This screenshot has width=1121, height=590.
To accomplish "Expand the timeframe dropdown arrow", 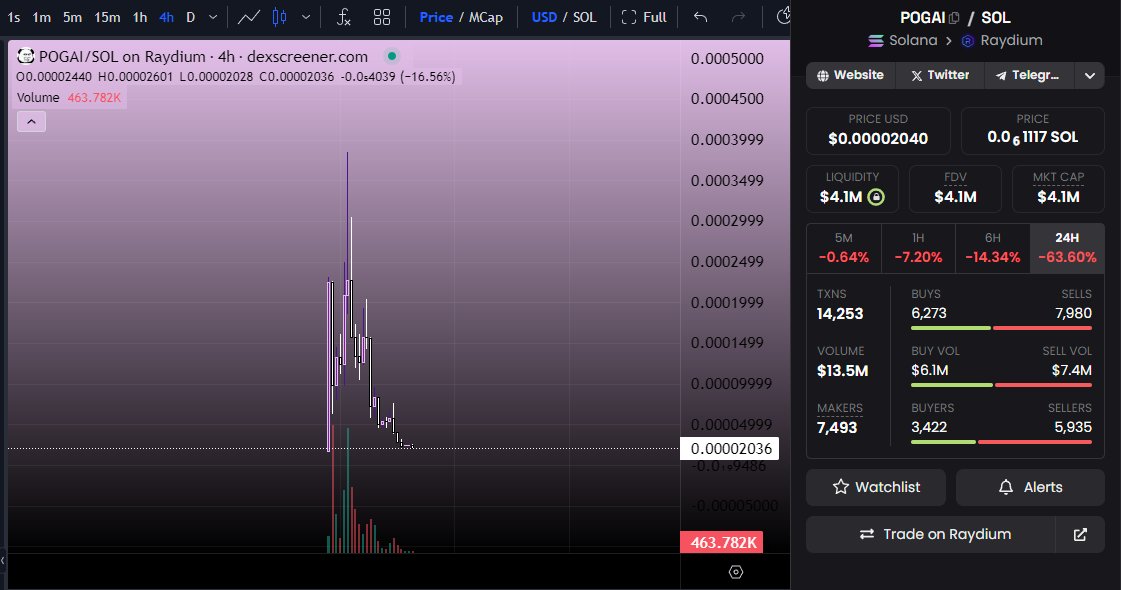I will coord(213,17).
